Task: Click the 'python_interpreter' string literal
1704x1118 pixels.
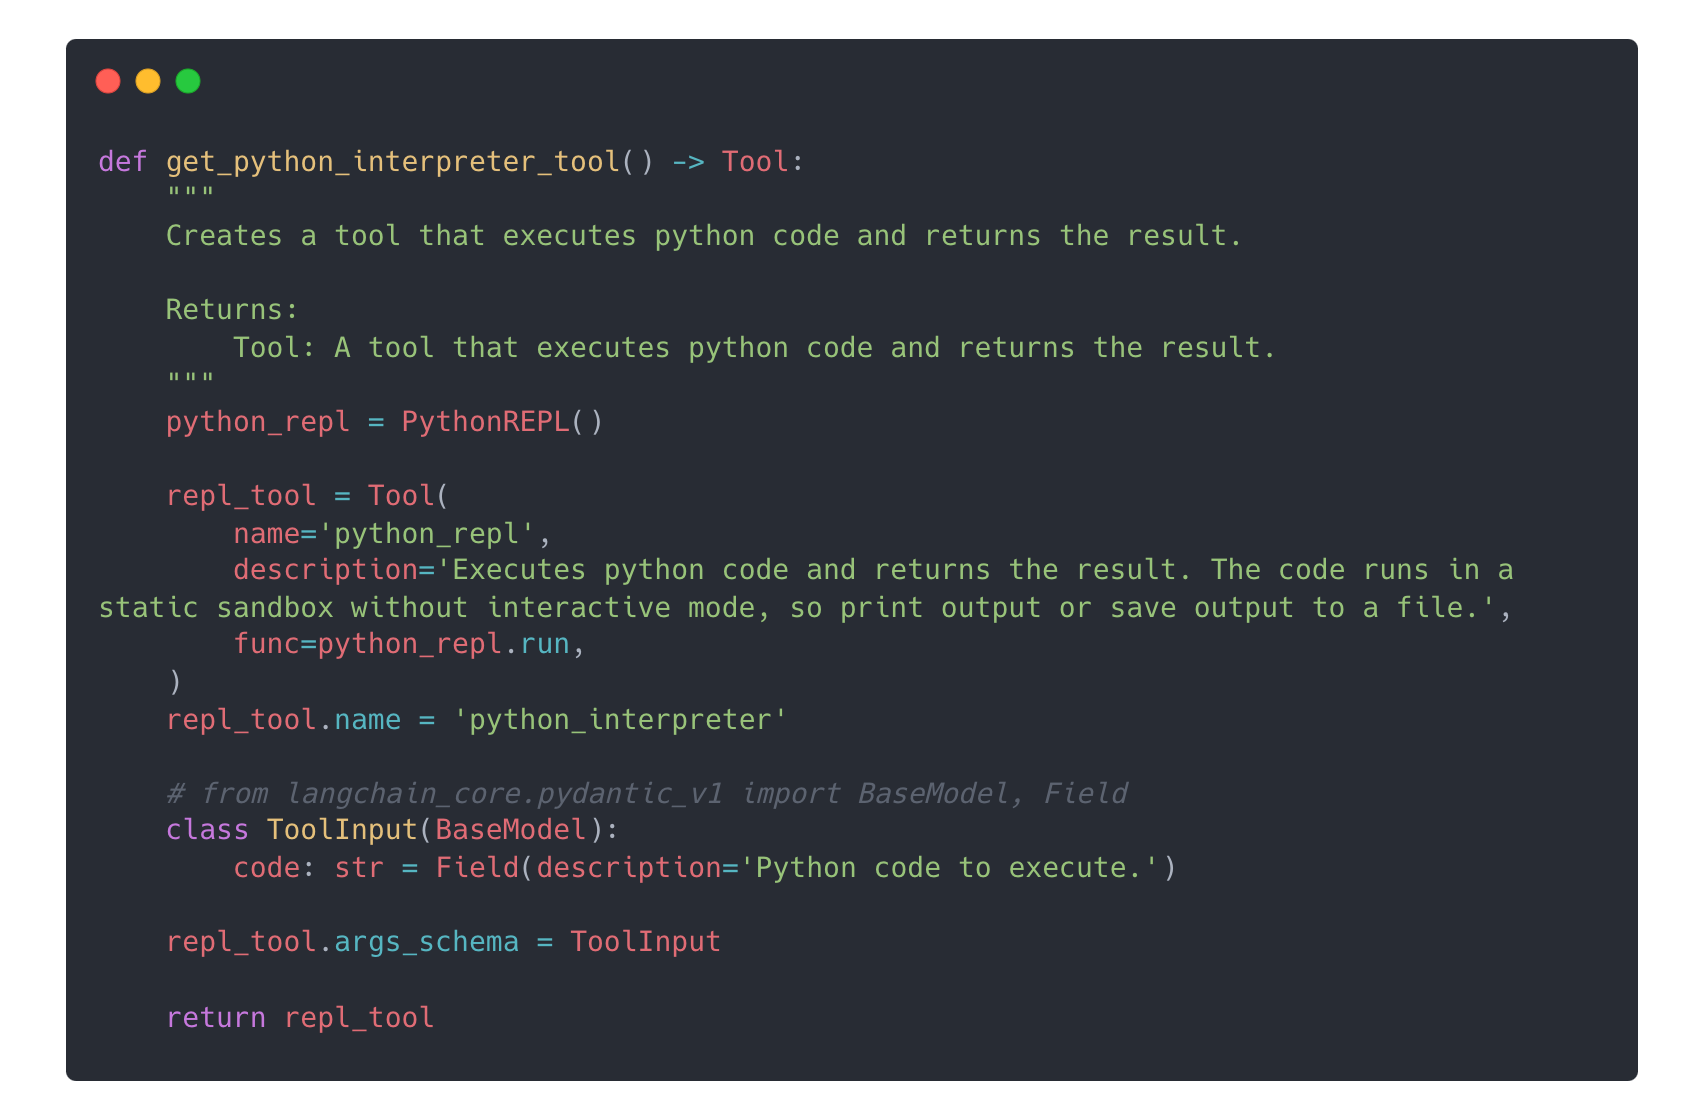Action: (x=620, y=720)
